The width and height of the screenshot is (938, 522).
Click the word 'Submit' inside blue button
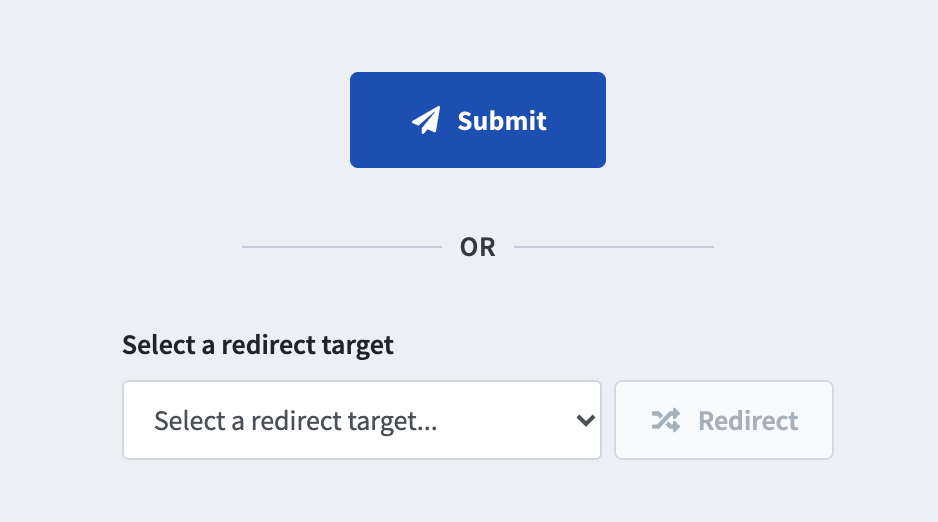pos(502,121)
